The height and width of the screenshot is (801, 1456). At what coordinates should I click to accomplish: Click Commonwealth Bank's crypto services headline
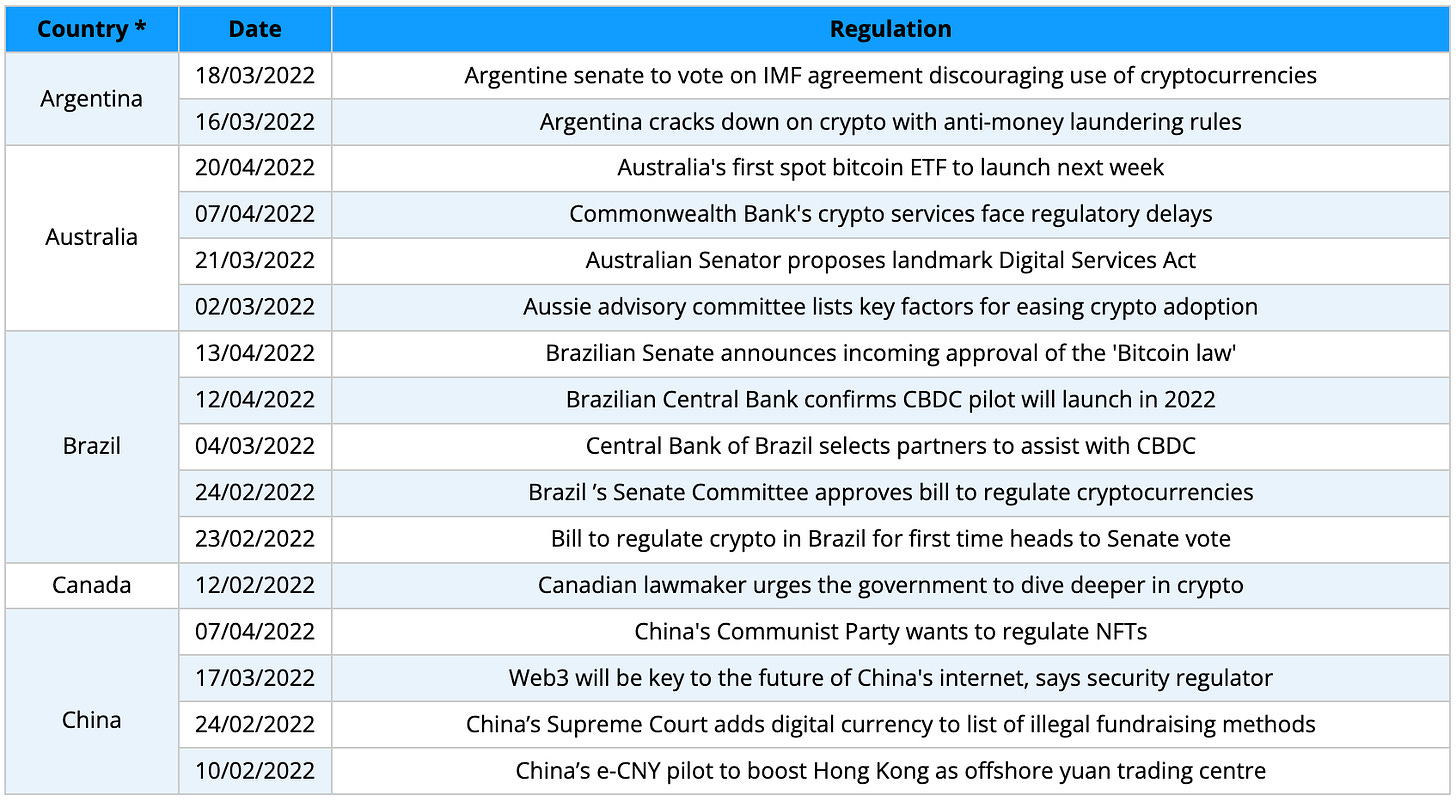890,214
